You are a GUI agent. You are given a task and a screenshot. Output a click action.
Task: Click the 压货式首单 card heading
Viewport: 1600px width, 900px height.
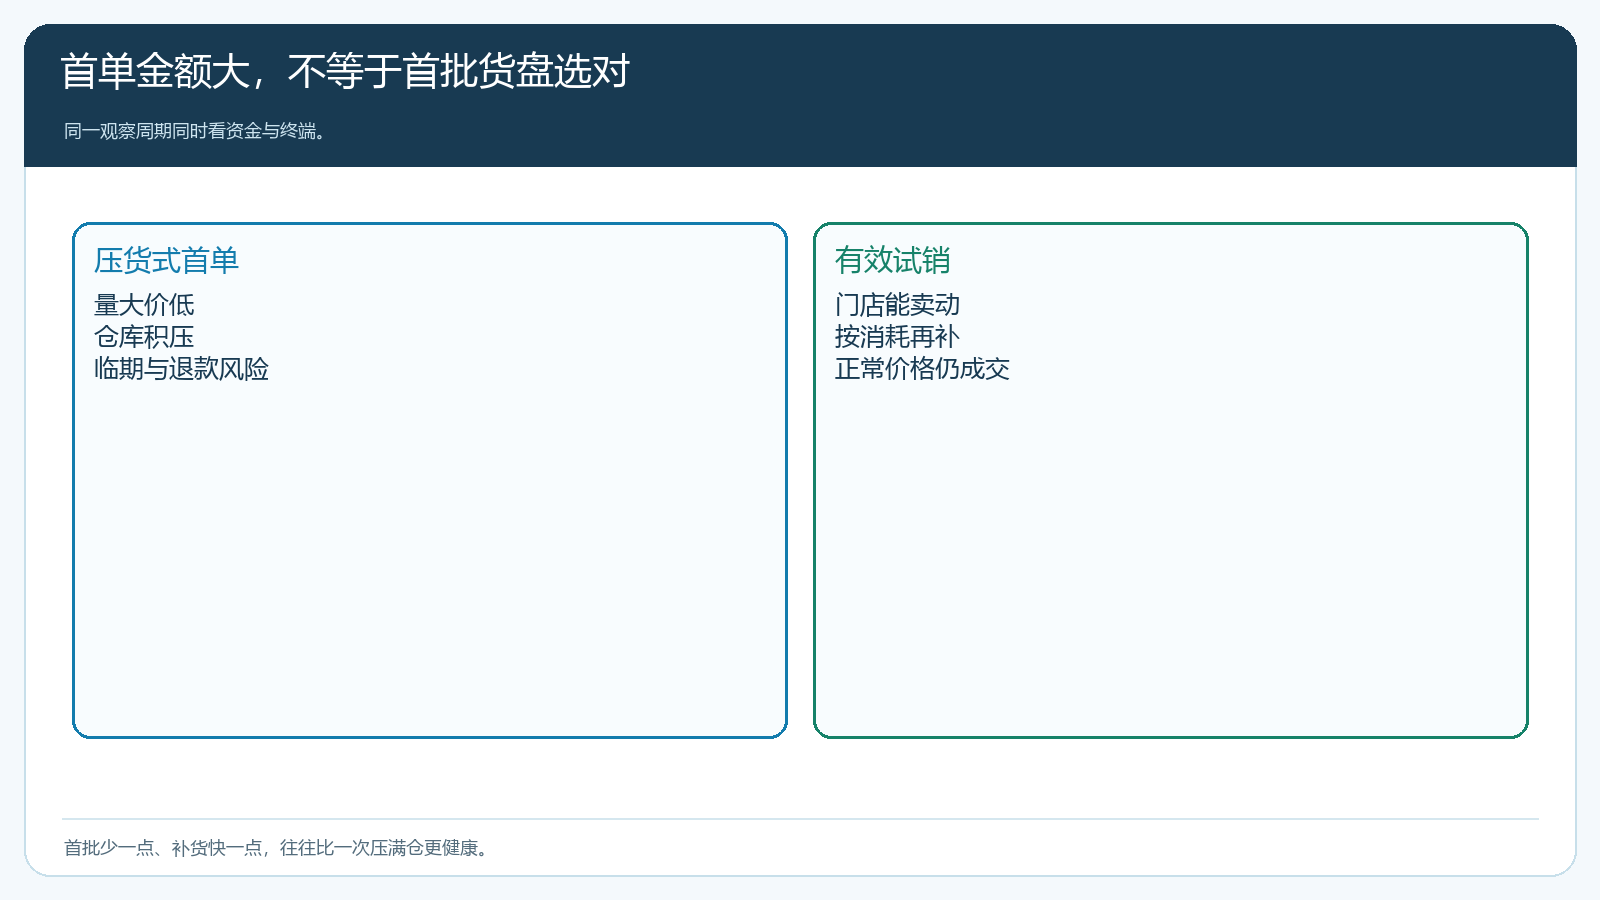pos(166,261)
